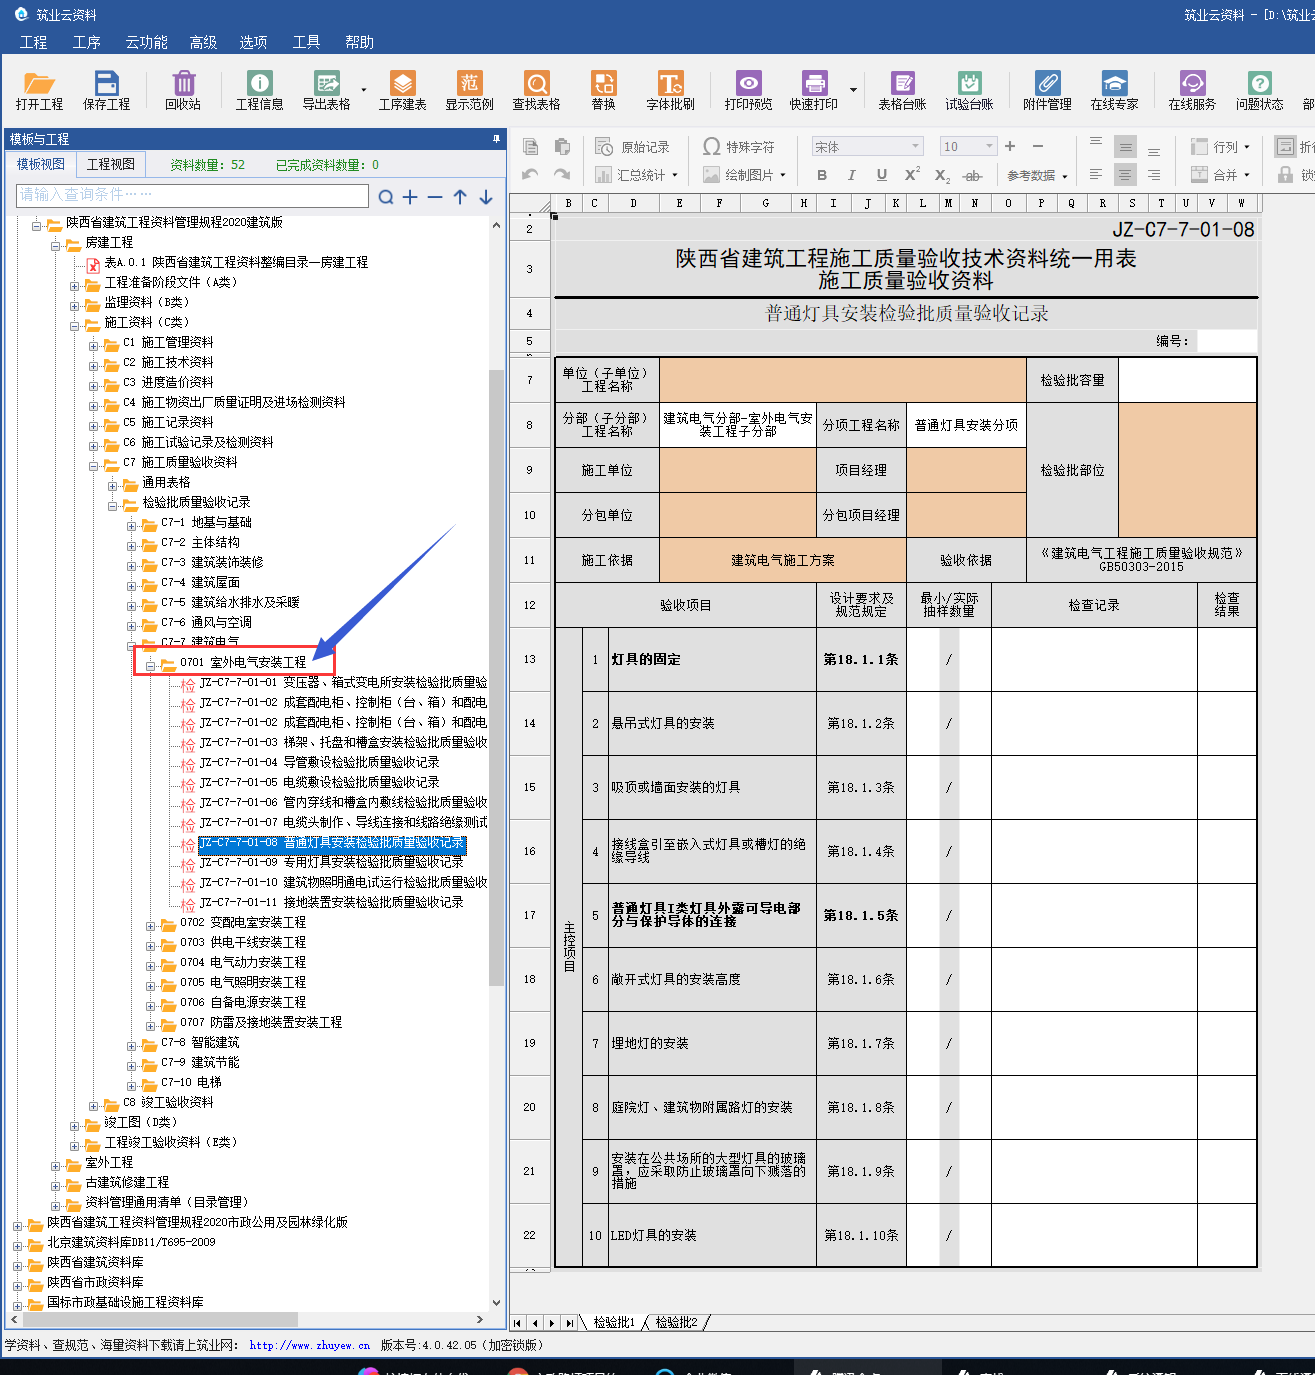Switch to 工程视图 tab
This screenshot has width=1315, height=1375.
point(110,164)
